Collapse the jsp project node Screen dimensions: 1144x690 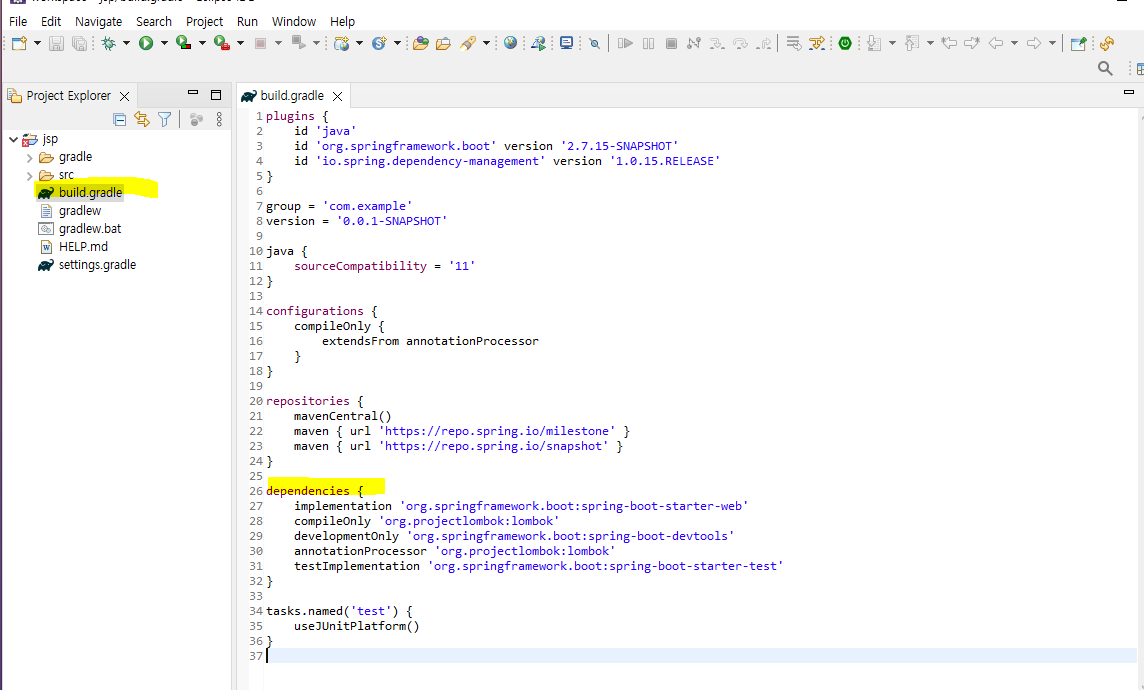(13, 139)
